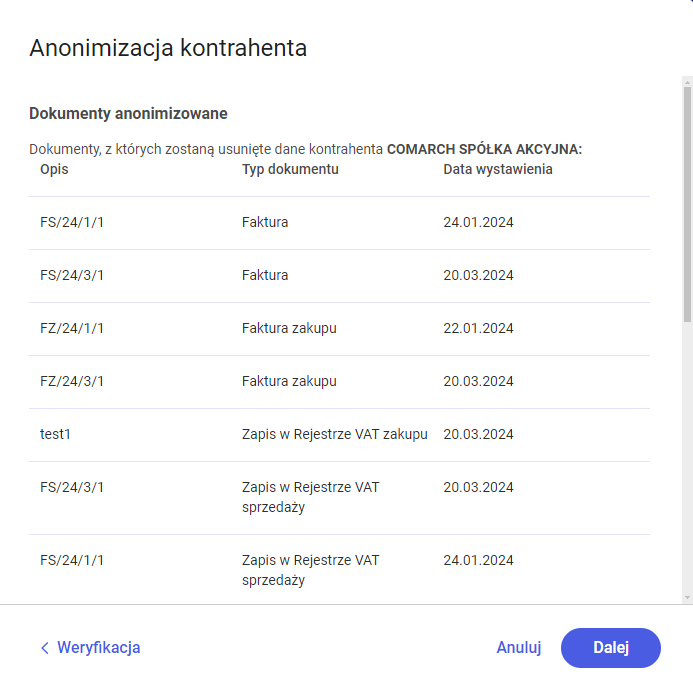The width and height of the screenshot is (693, 686).
Task: Click the Opis column header
Action: click(54, 169)
